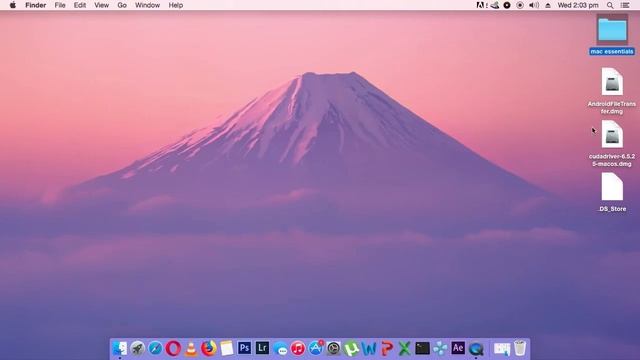Open Notification Center list icon
The height and width of the screenshot is (360, 640).
coord(625,5)
